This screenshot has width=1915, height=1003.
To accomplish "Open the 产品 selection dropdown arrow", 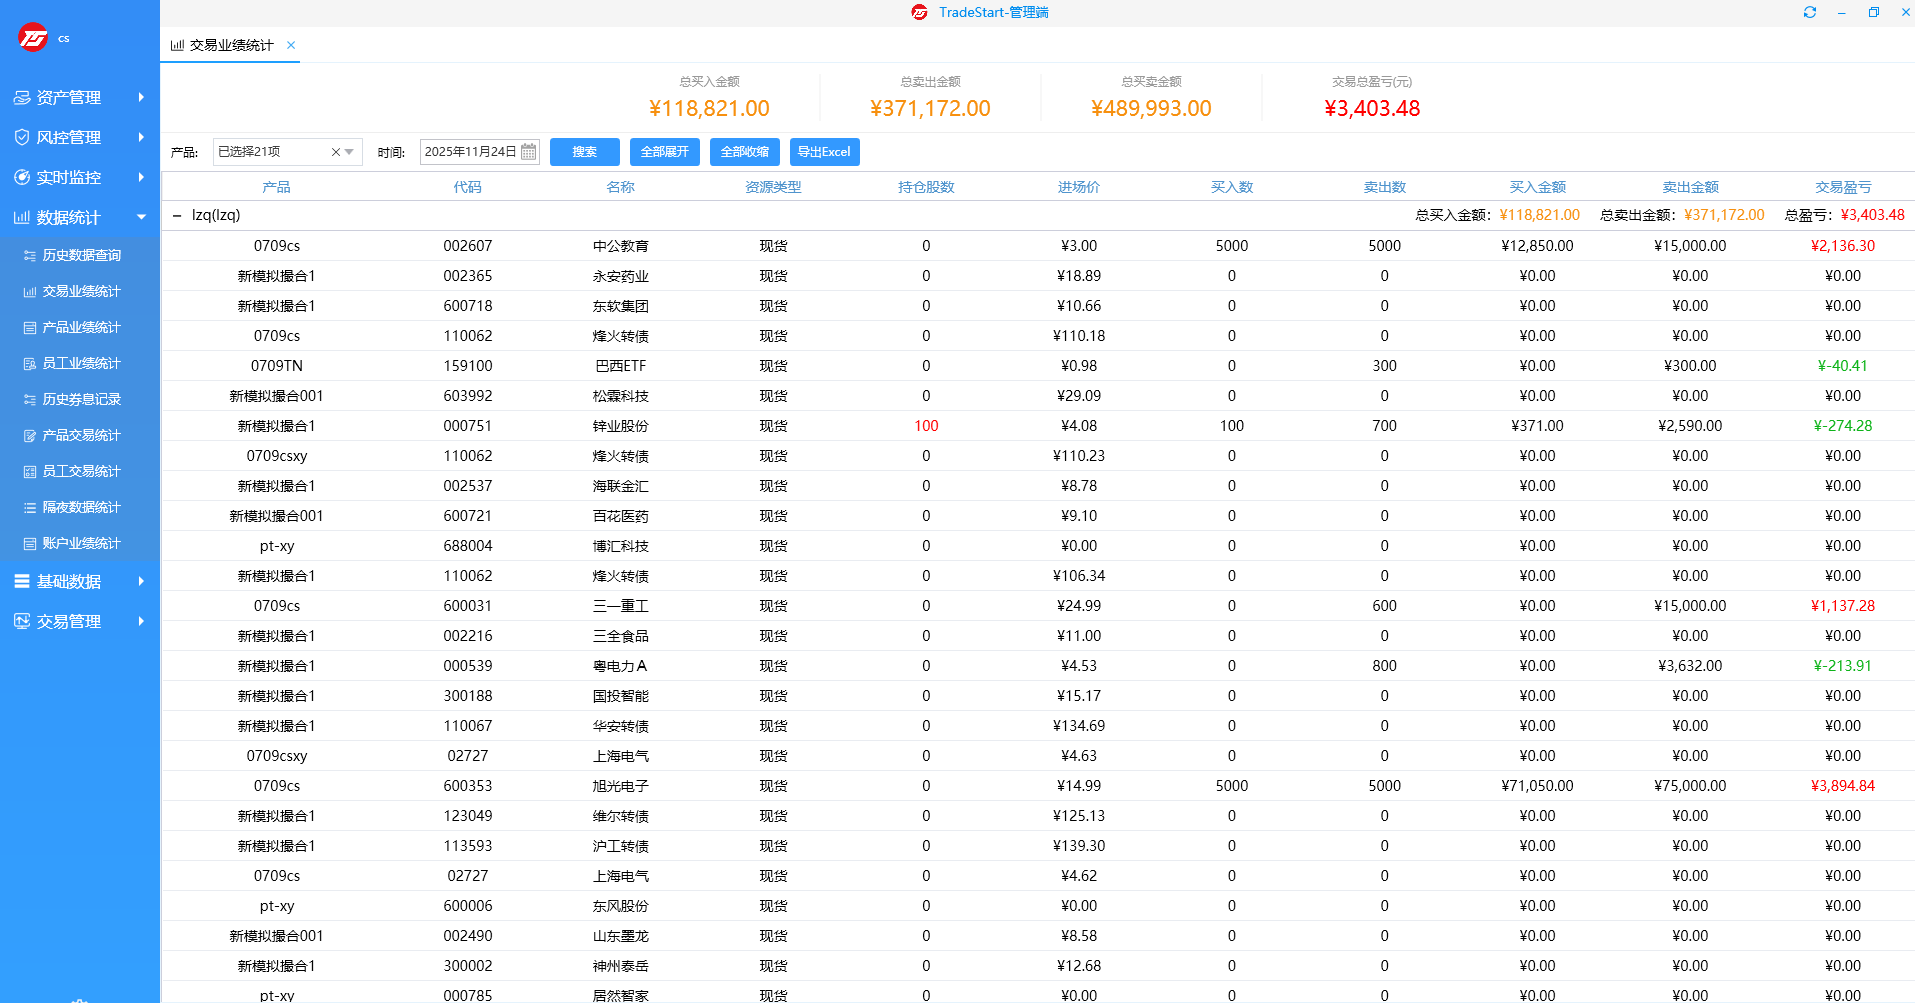I will 349,152.
